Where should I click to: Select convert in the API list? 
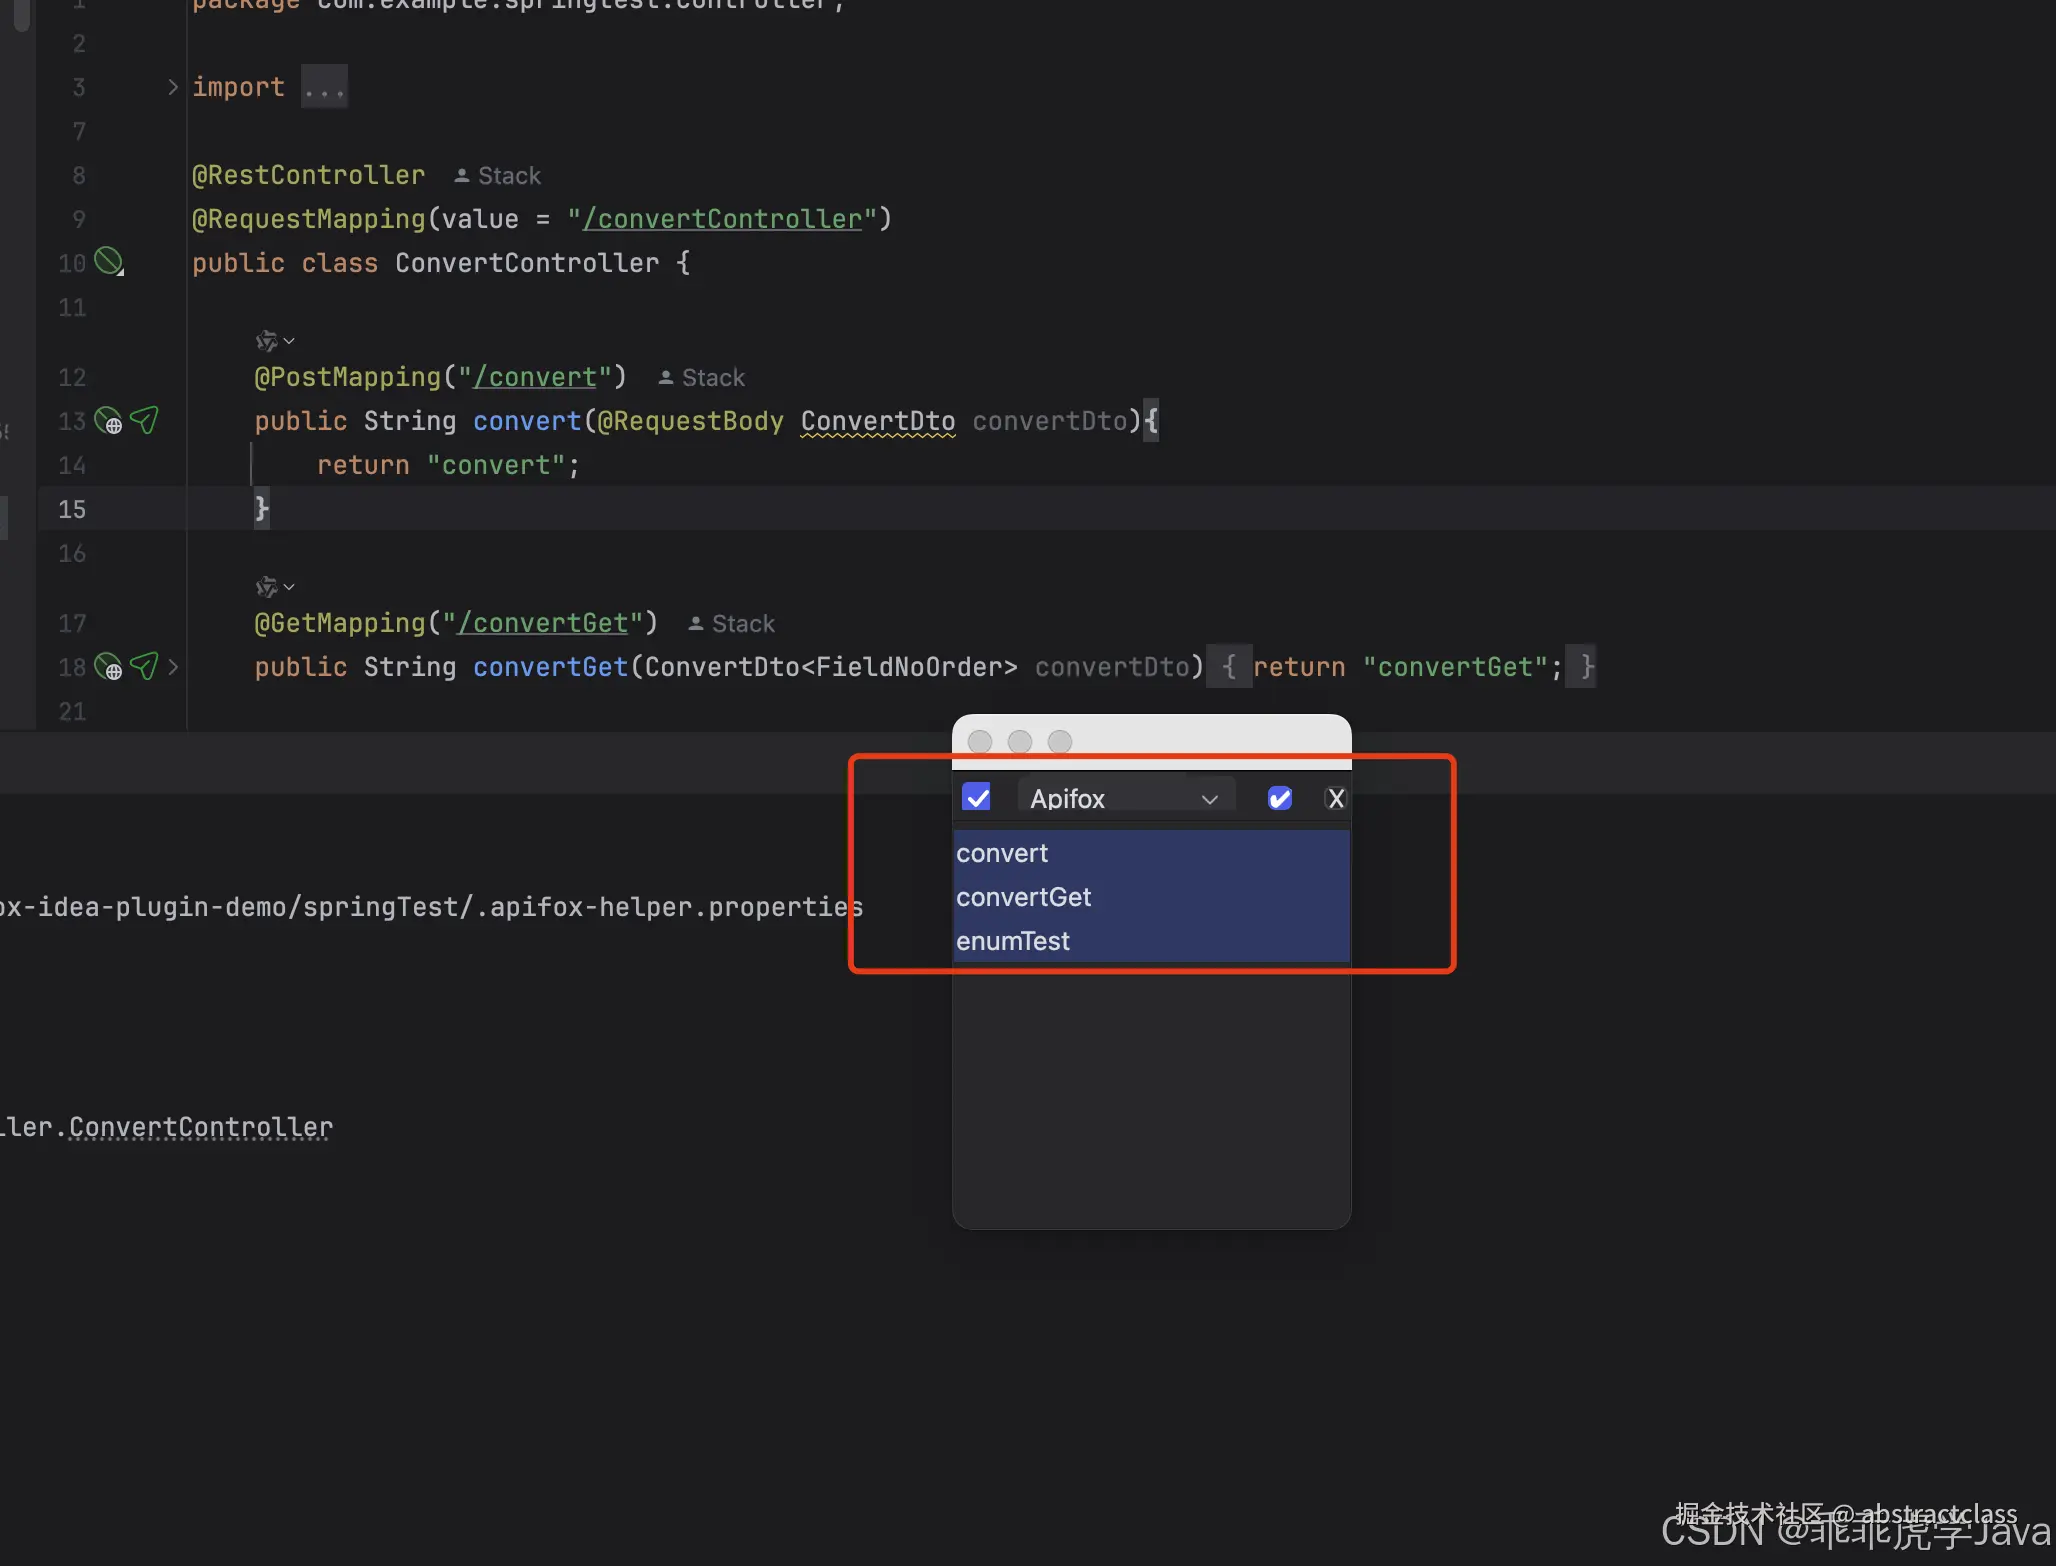click(1002, 853)
